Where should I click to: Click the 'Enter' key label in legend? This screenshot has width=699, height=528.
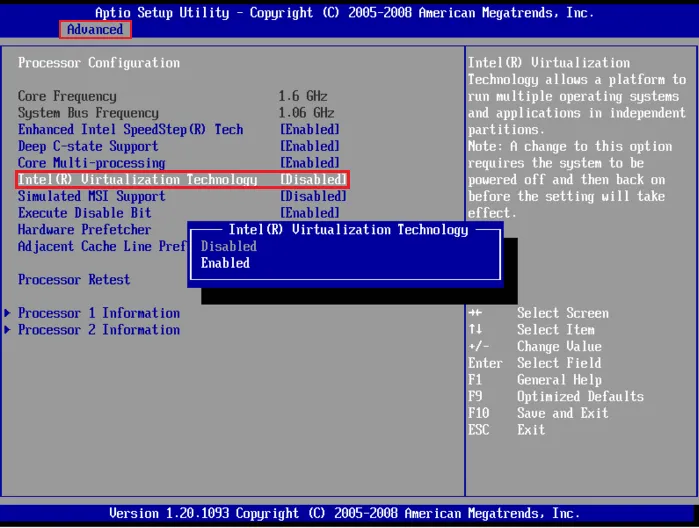485,363
